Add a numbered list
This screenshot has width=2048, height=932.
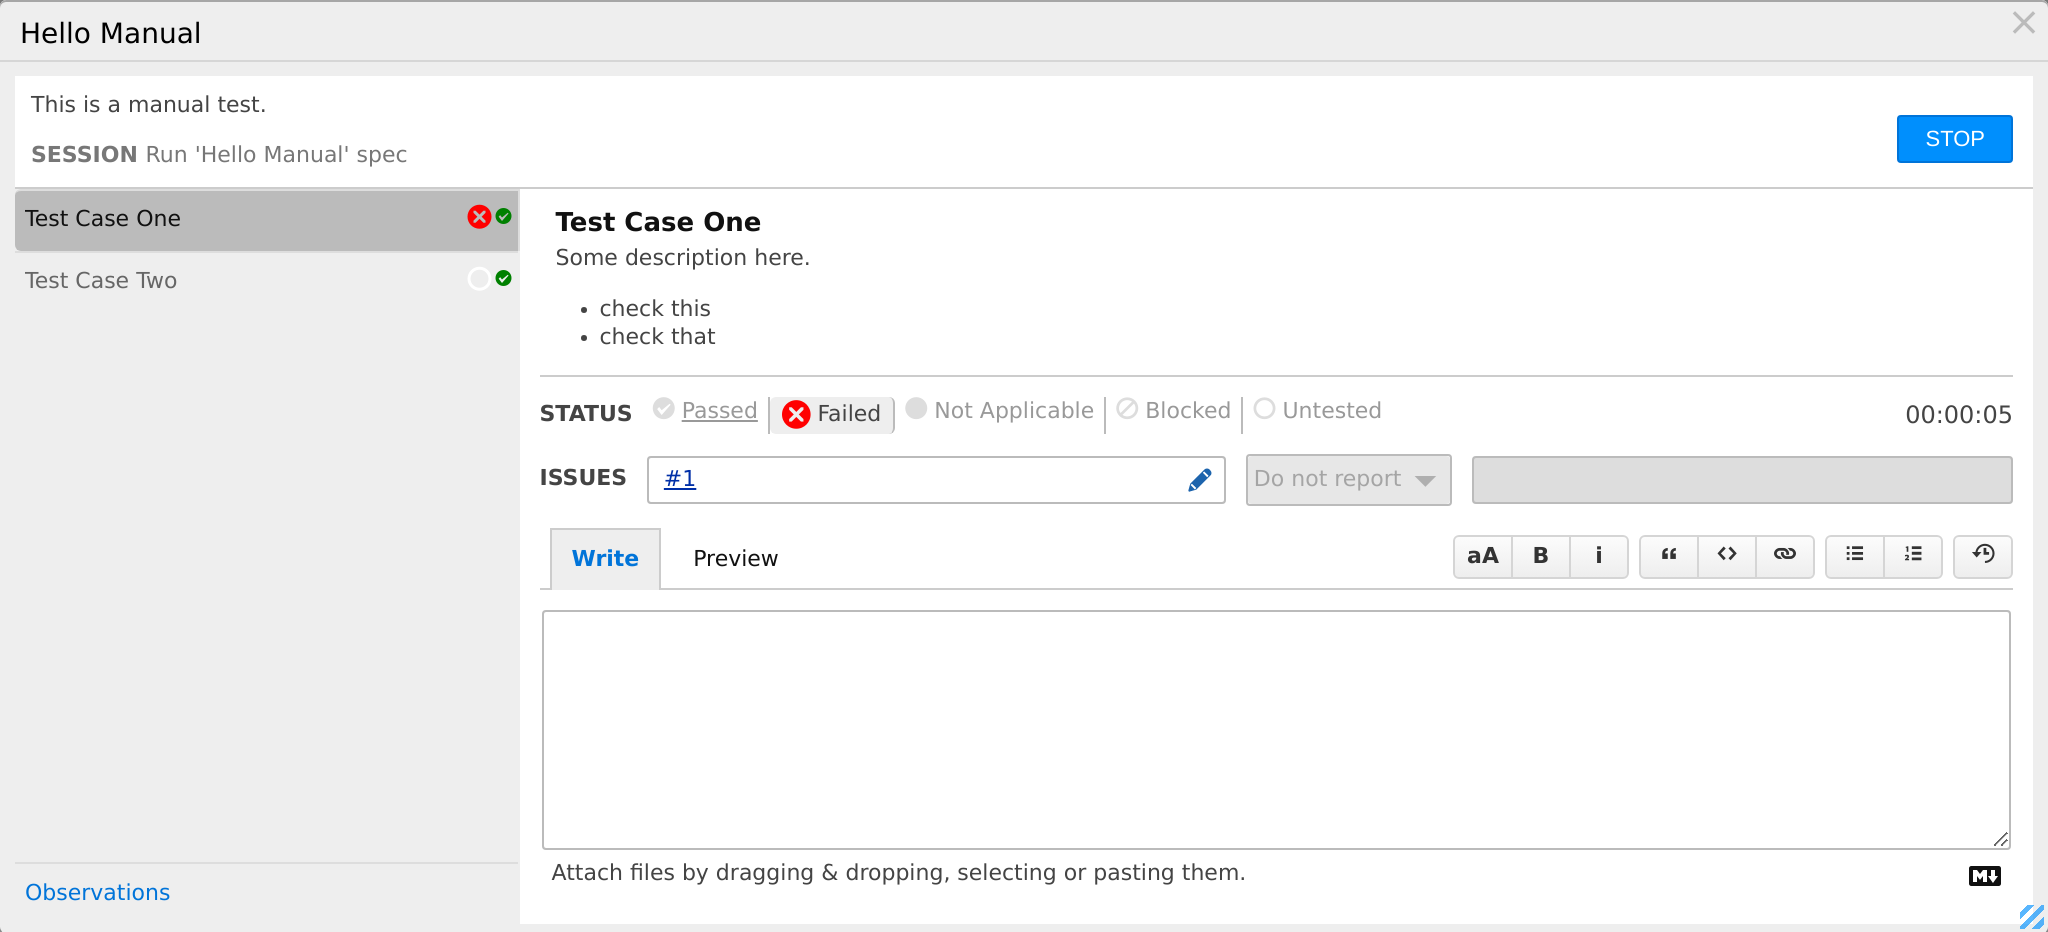1913,556
